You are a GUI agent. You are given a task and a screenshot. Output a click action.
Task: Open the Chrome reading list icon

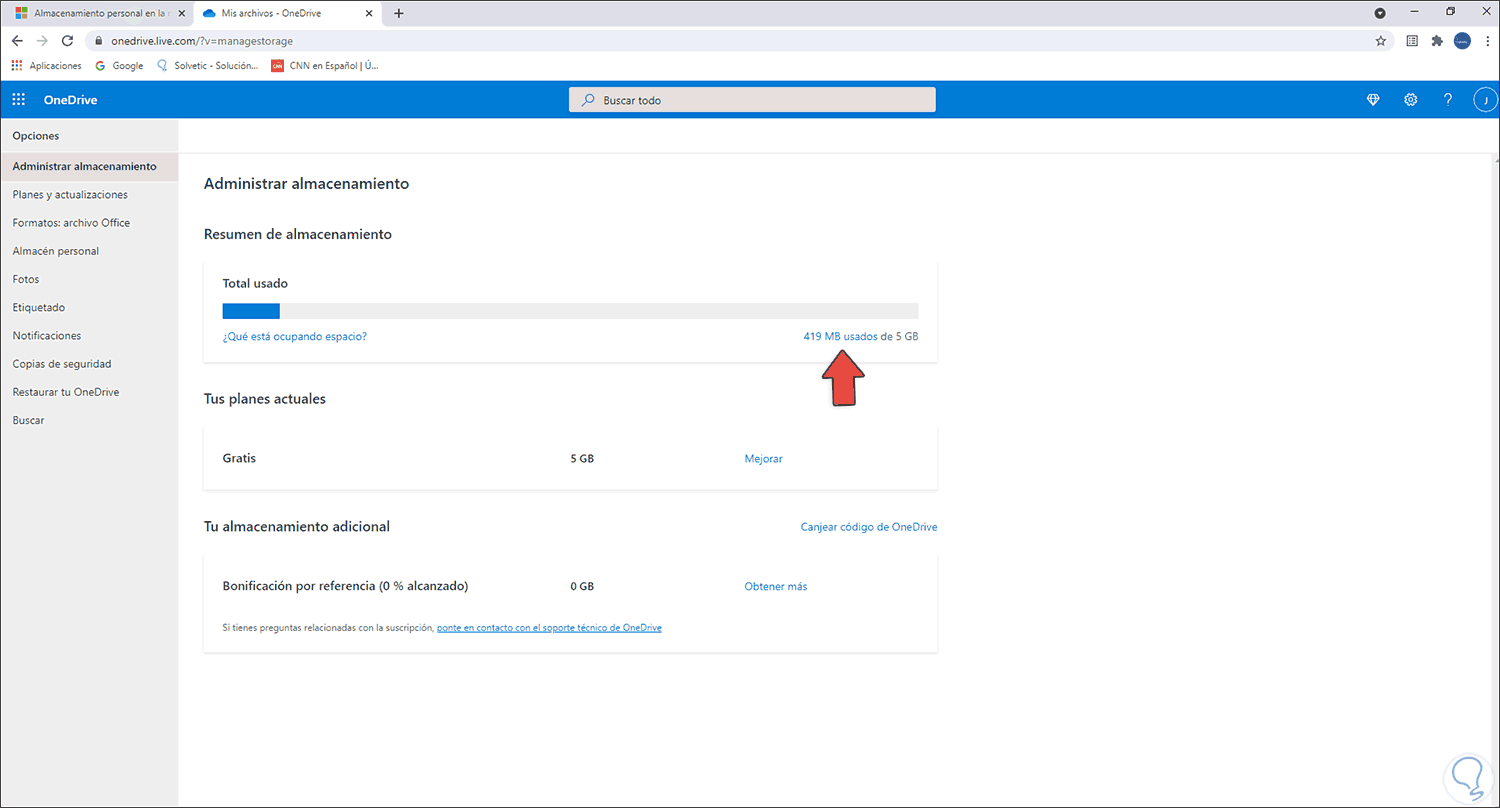1412,41
